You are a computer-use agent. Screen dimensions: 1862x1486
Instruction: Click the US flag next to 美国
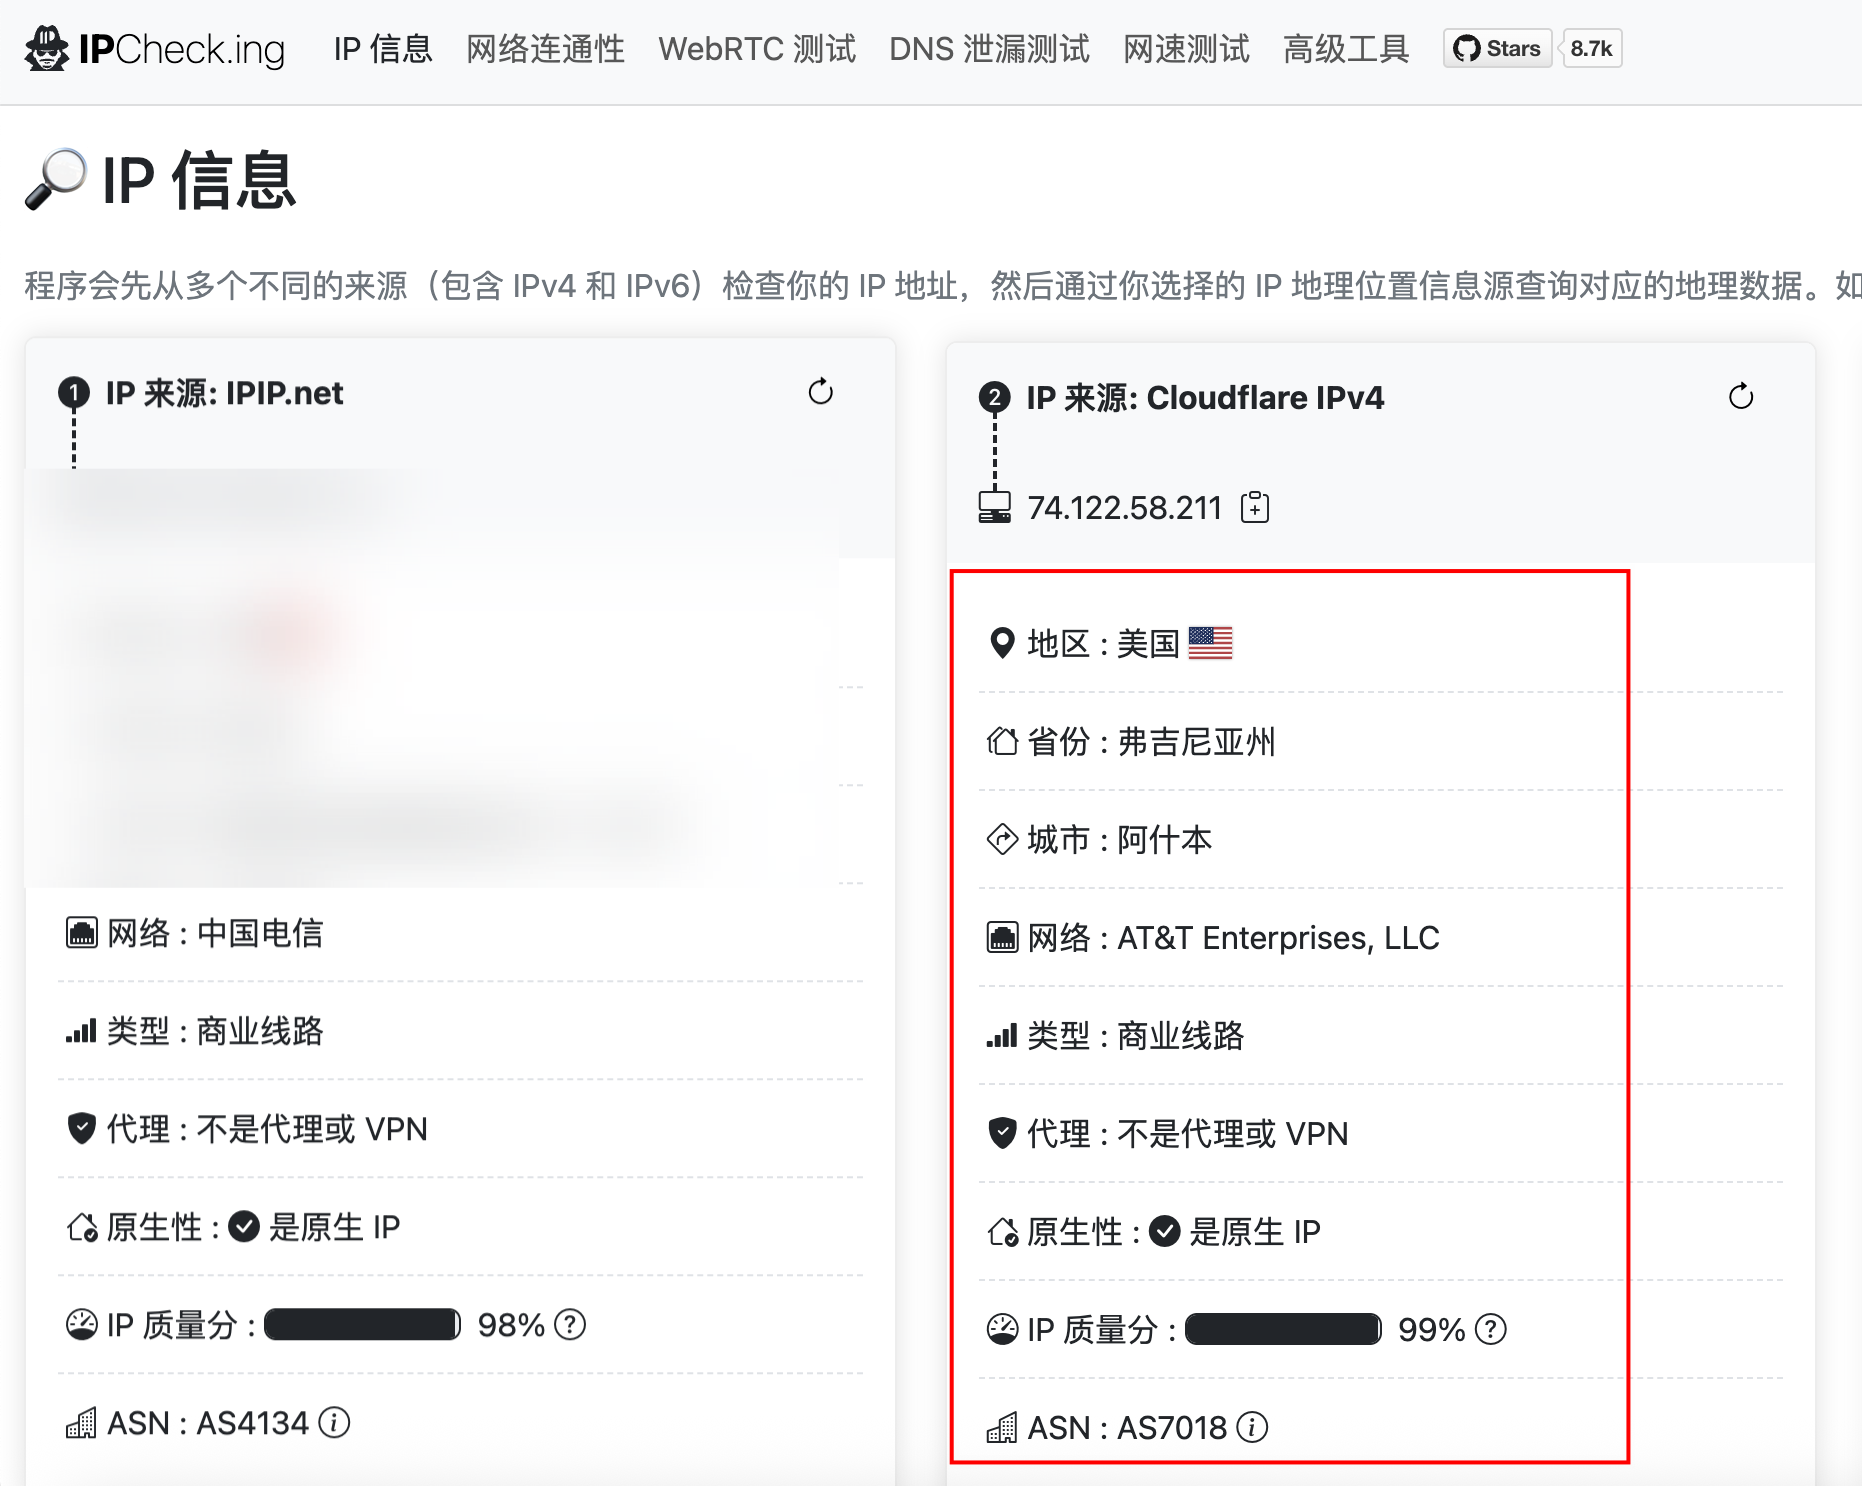(x=1211, y=643)
